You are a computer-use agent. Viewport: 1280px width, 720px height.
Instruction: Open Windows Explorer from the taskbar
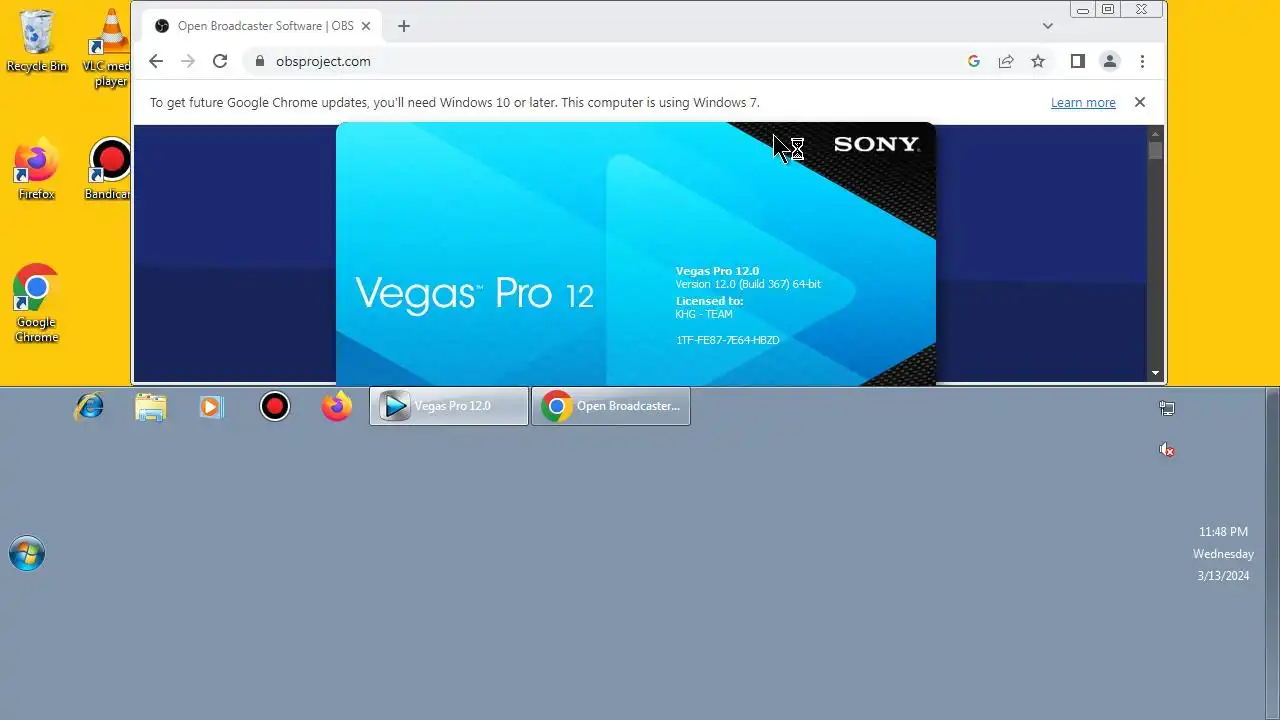(x=151, y=406)
